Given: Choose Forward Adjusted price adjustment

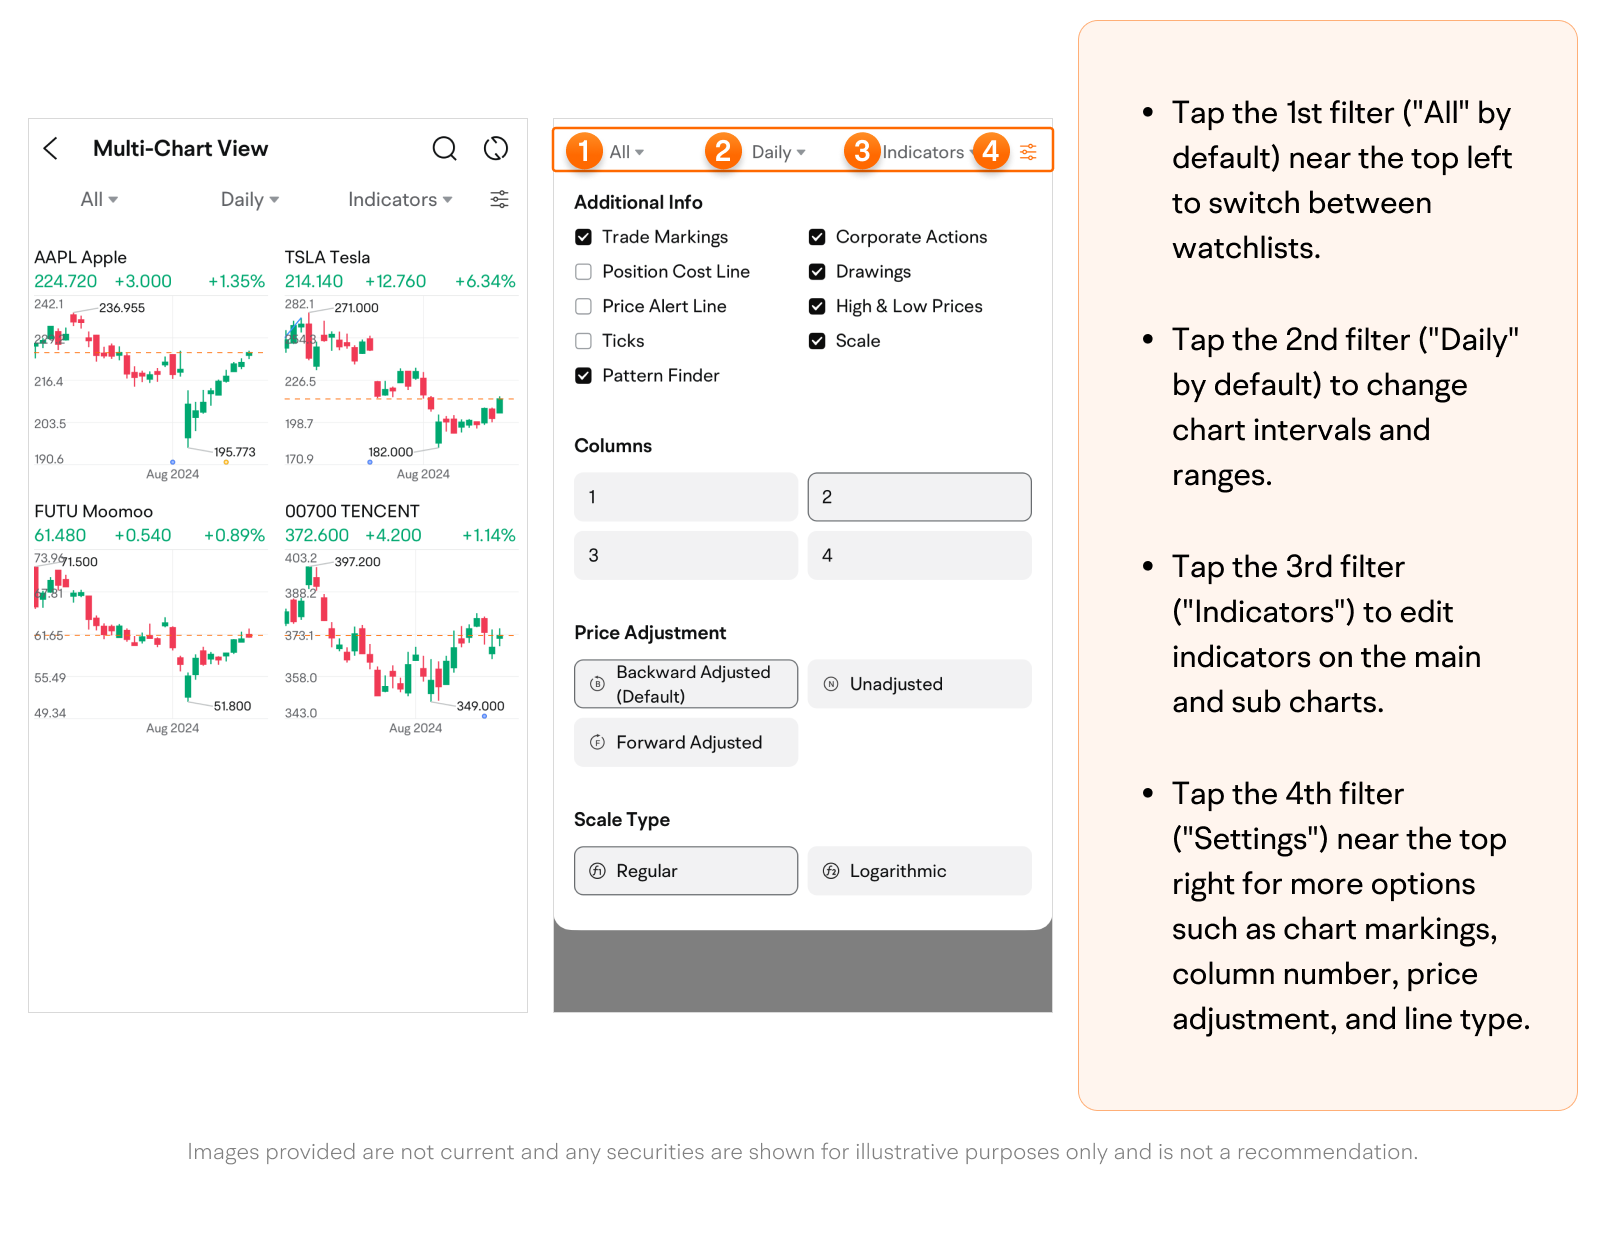Looking at the screenshot, I should click(685, 742).
